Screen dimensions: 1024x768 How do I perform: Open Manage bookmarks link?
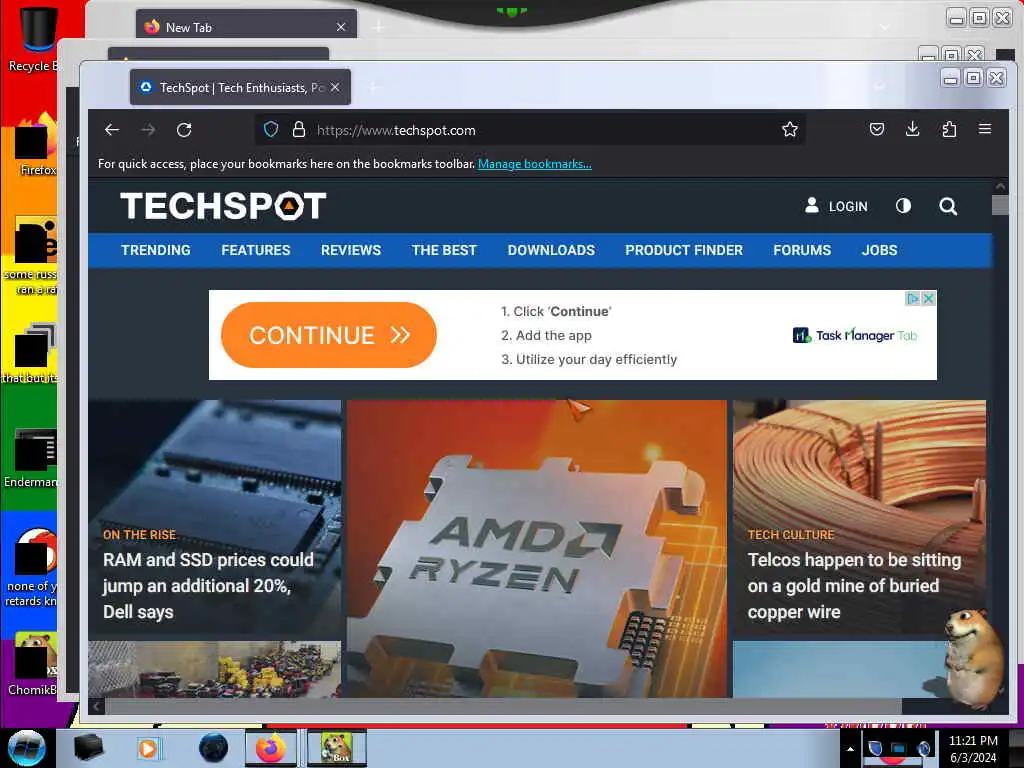click(535, 164)
